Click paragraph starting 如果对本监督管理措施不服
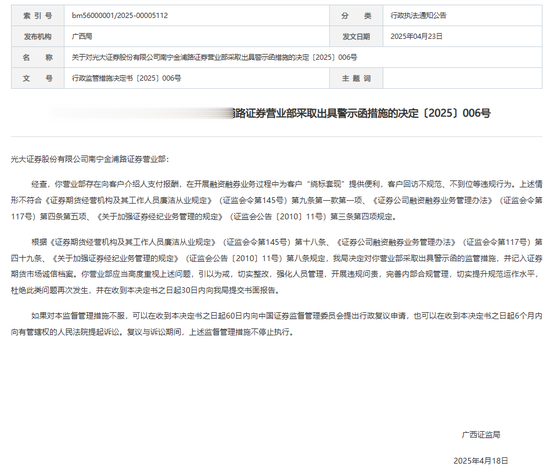Image resolution: width=550 pixels, height=470 pixels. point(276,324)
